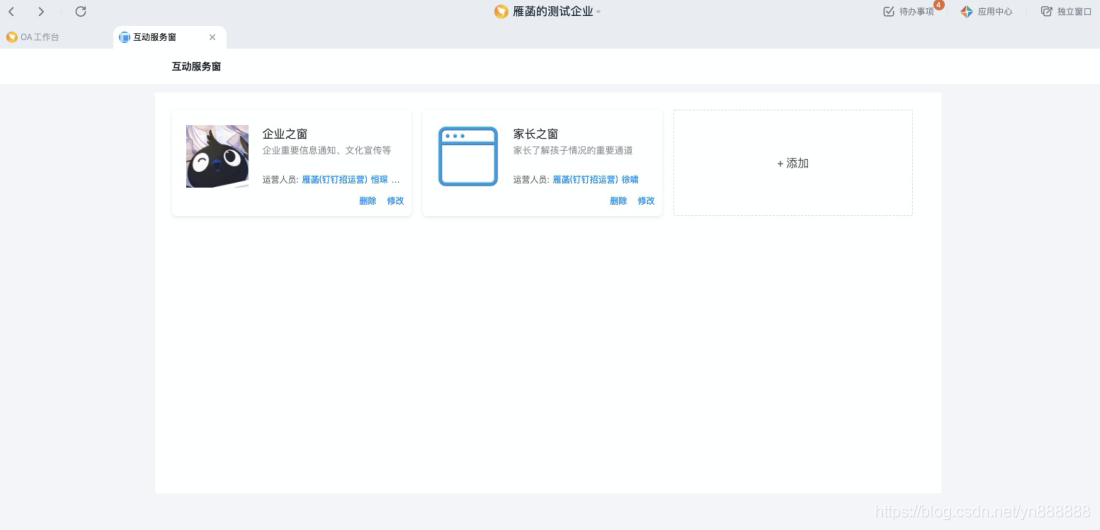Click description 企业重要信息通知、文化宣传等
The image size is (1100, 530).
coord(327,150)
